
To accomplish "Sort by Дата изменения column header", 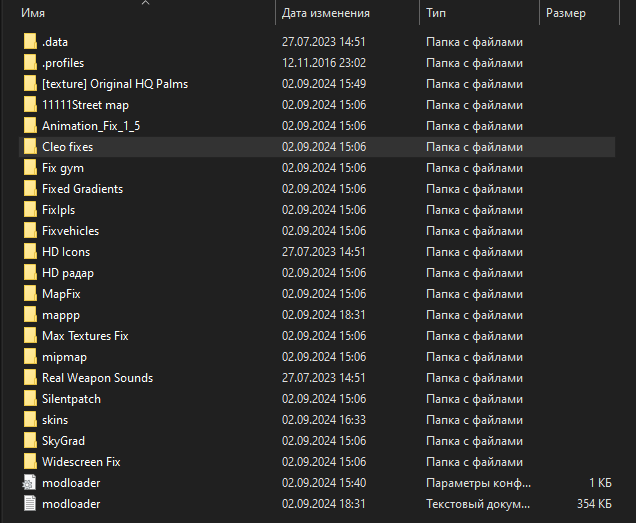I will tap(326, 14).
